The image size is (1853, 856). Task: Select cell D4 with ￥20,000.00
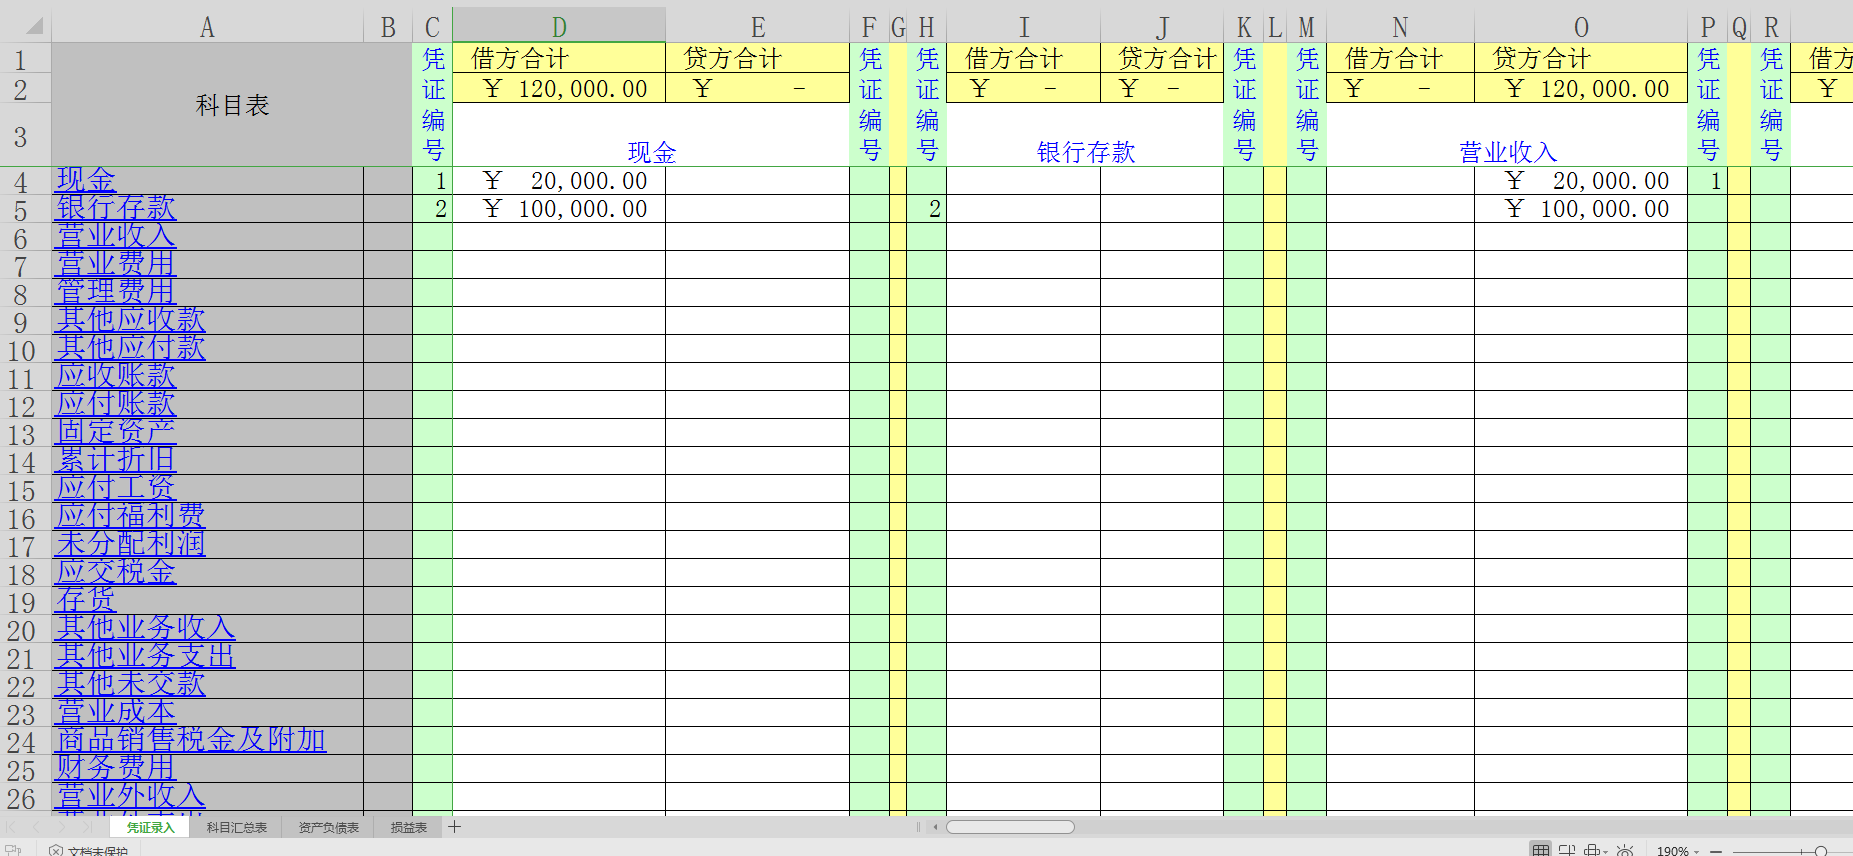tap(559, 181)
